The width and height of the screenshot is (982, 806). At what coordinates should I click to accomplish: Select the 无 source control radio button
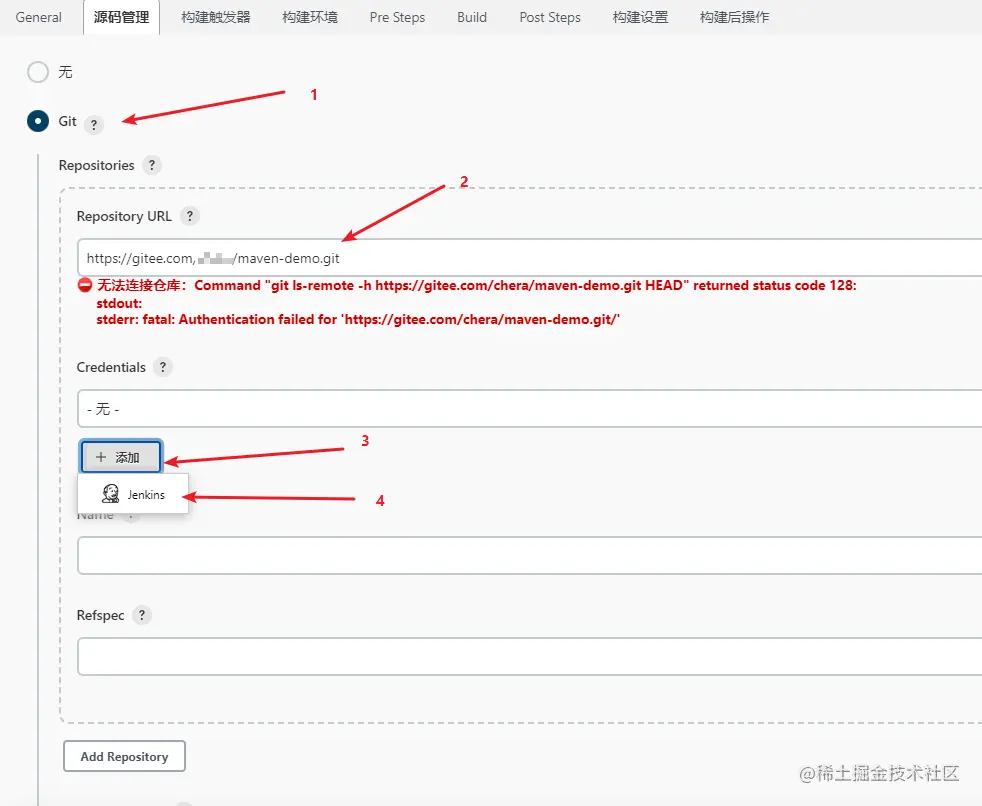[x=38, y=72]
